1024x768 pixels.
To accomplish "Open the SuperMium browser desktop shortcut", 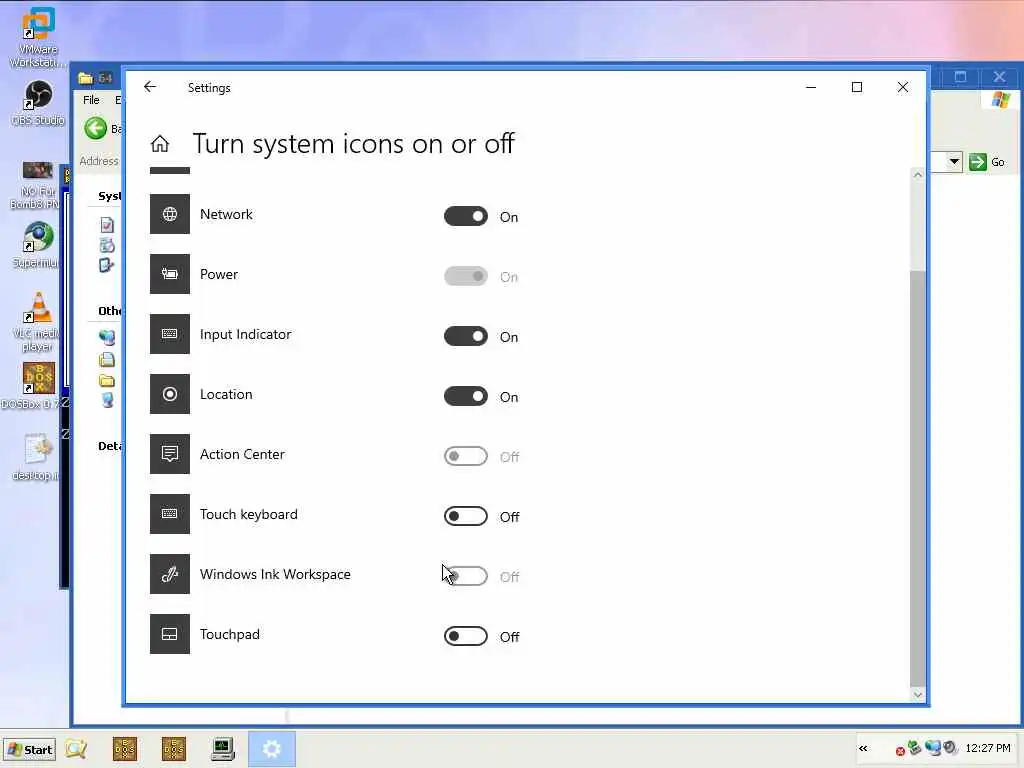I will (37, 245).
